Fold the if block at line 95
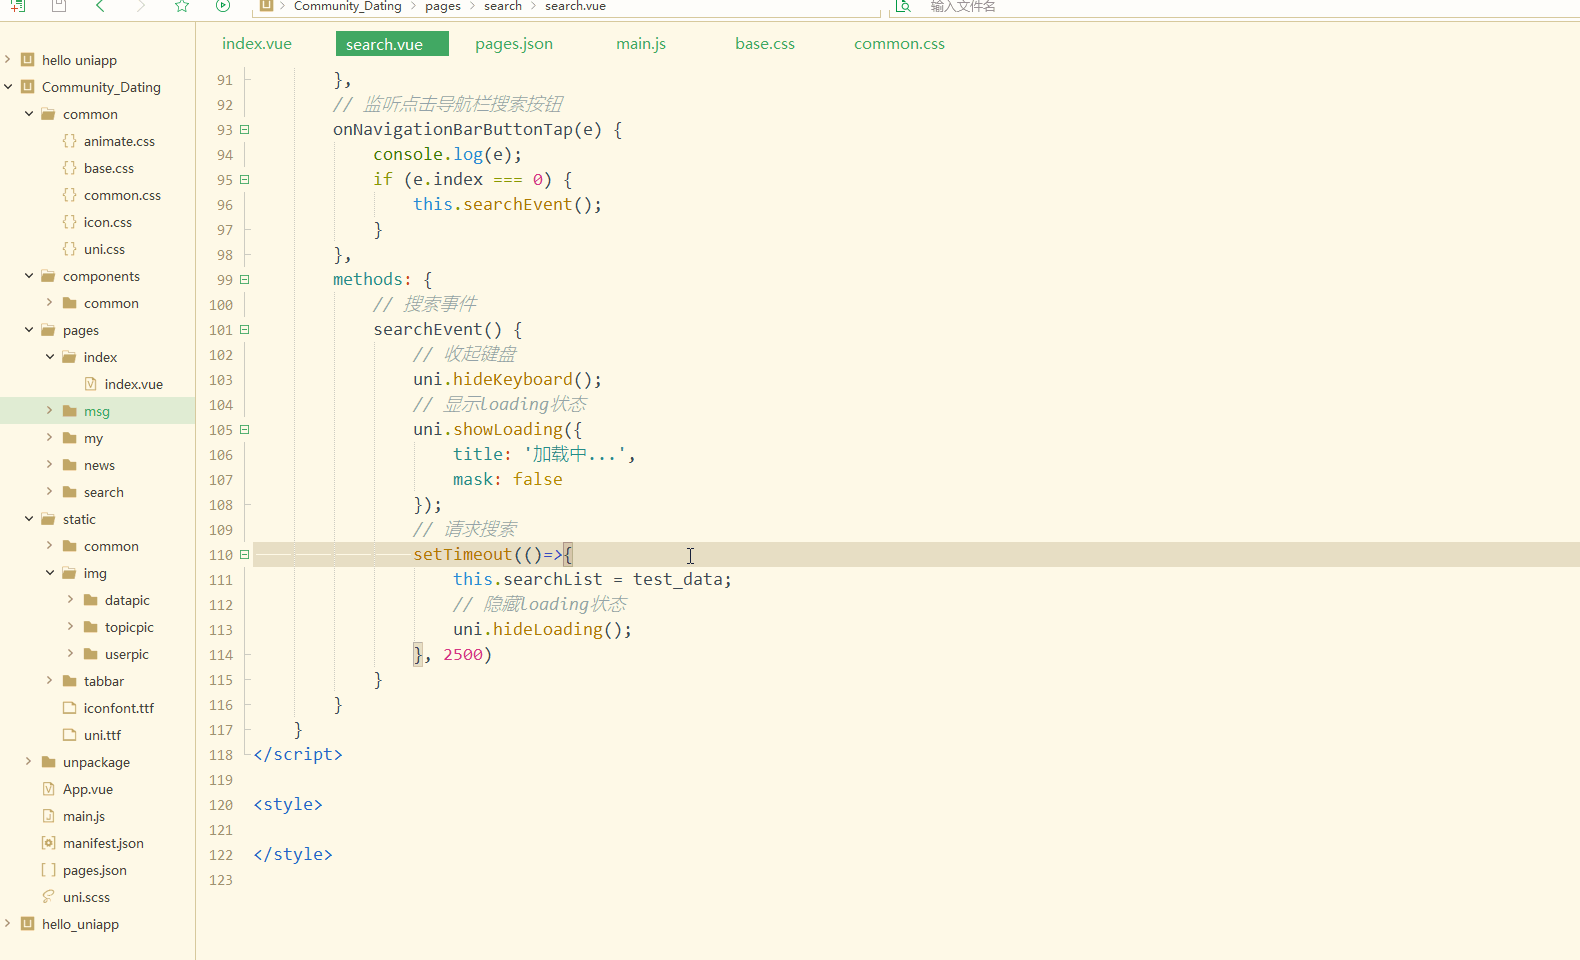This screenshot has height=960, width=1580. point(244,180)
